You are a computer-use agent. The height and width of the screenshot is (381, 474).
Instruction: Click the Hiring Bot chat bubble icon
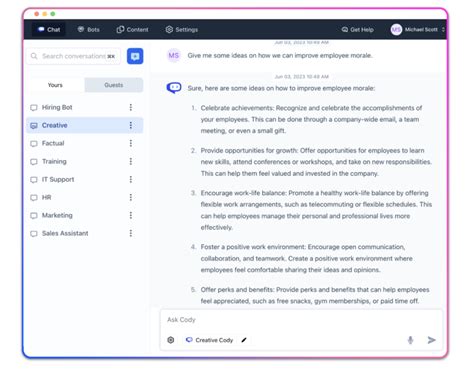(x=34, y=108)
